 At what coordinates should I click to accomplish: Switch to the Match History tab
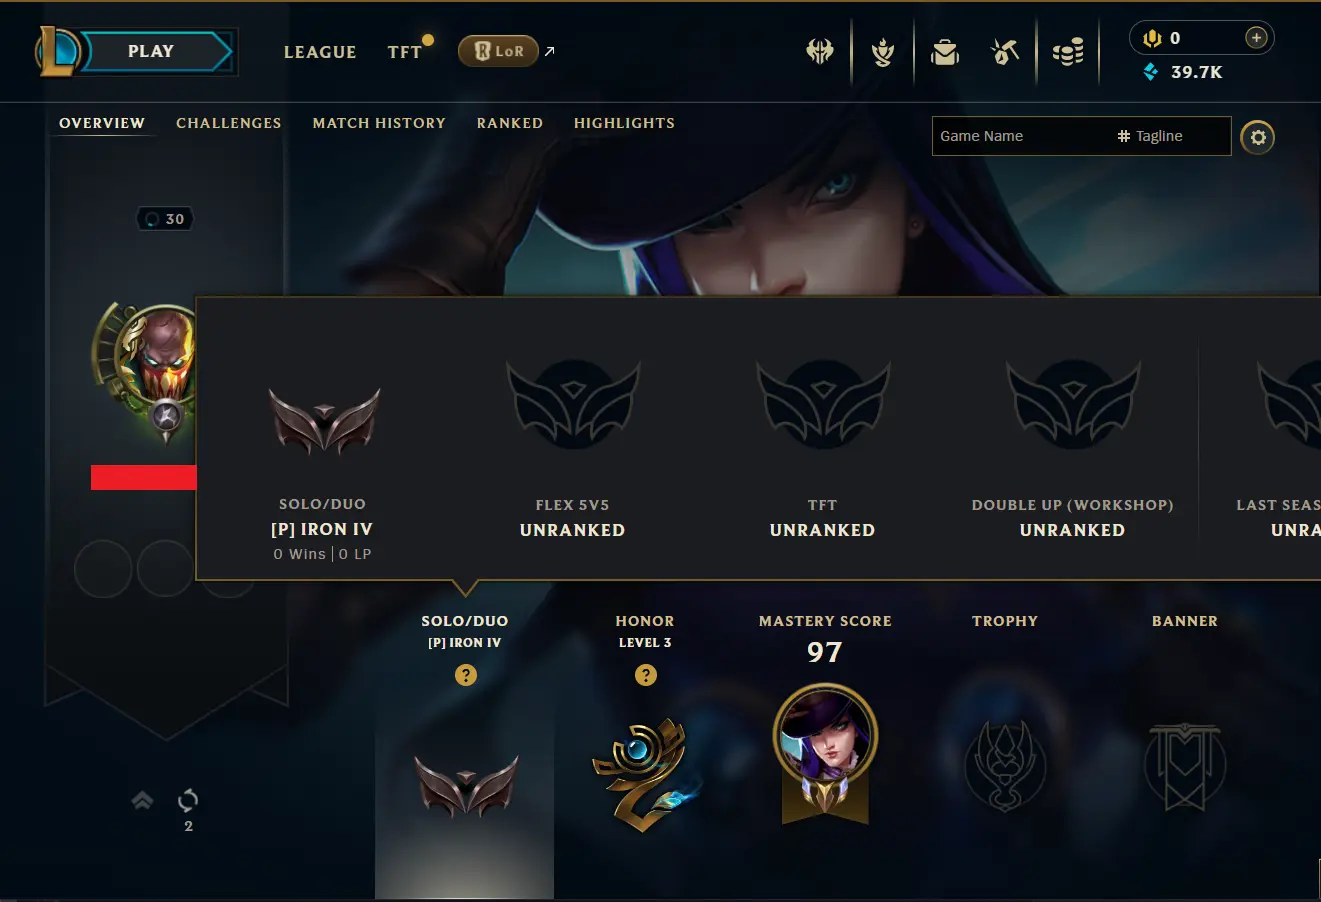click(379, 123)
